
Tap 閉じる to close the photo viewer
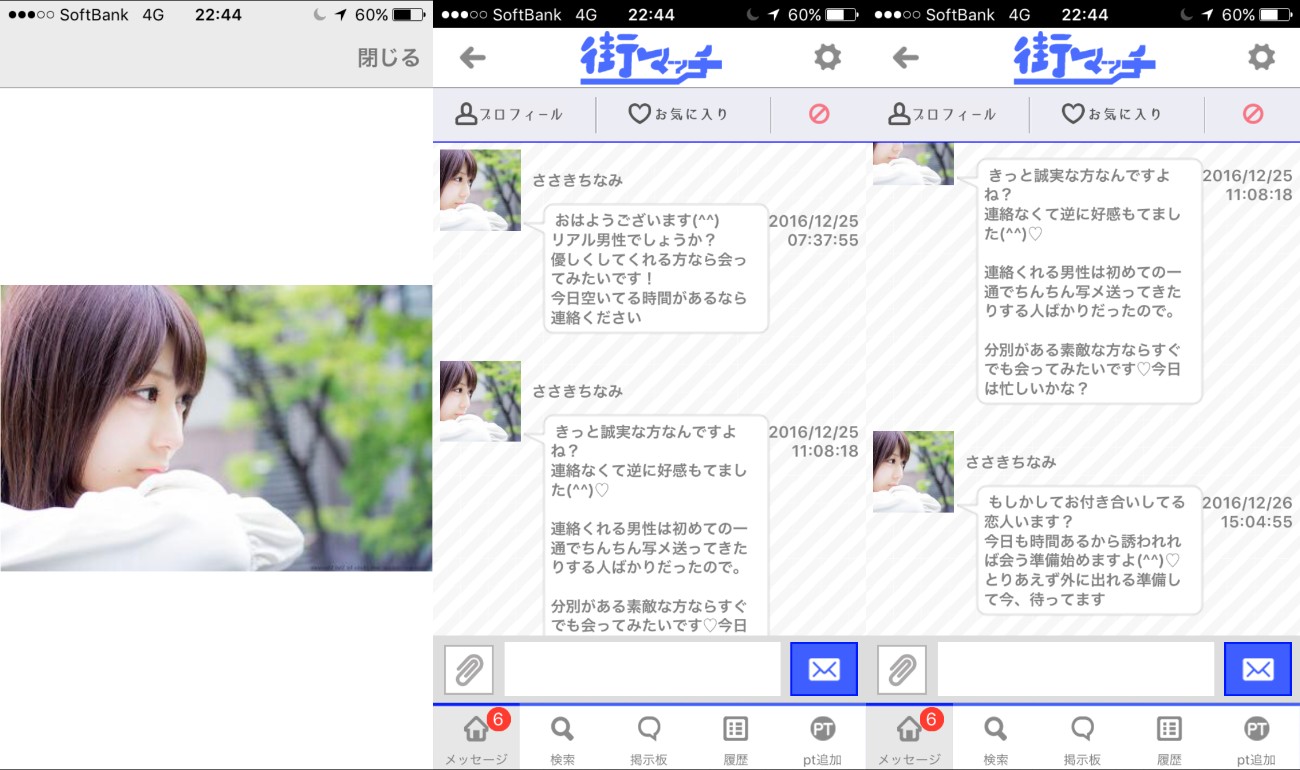pos(388,58)
